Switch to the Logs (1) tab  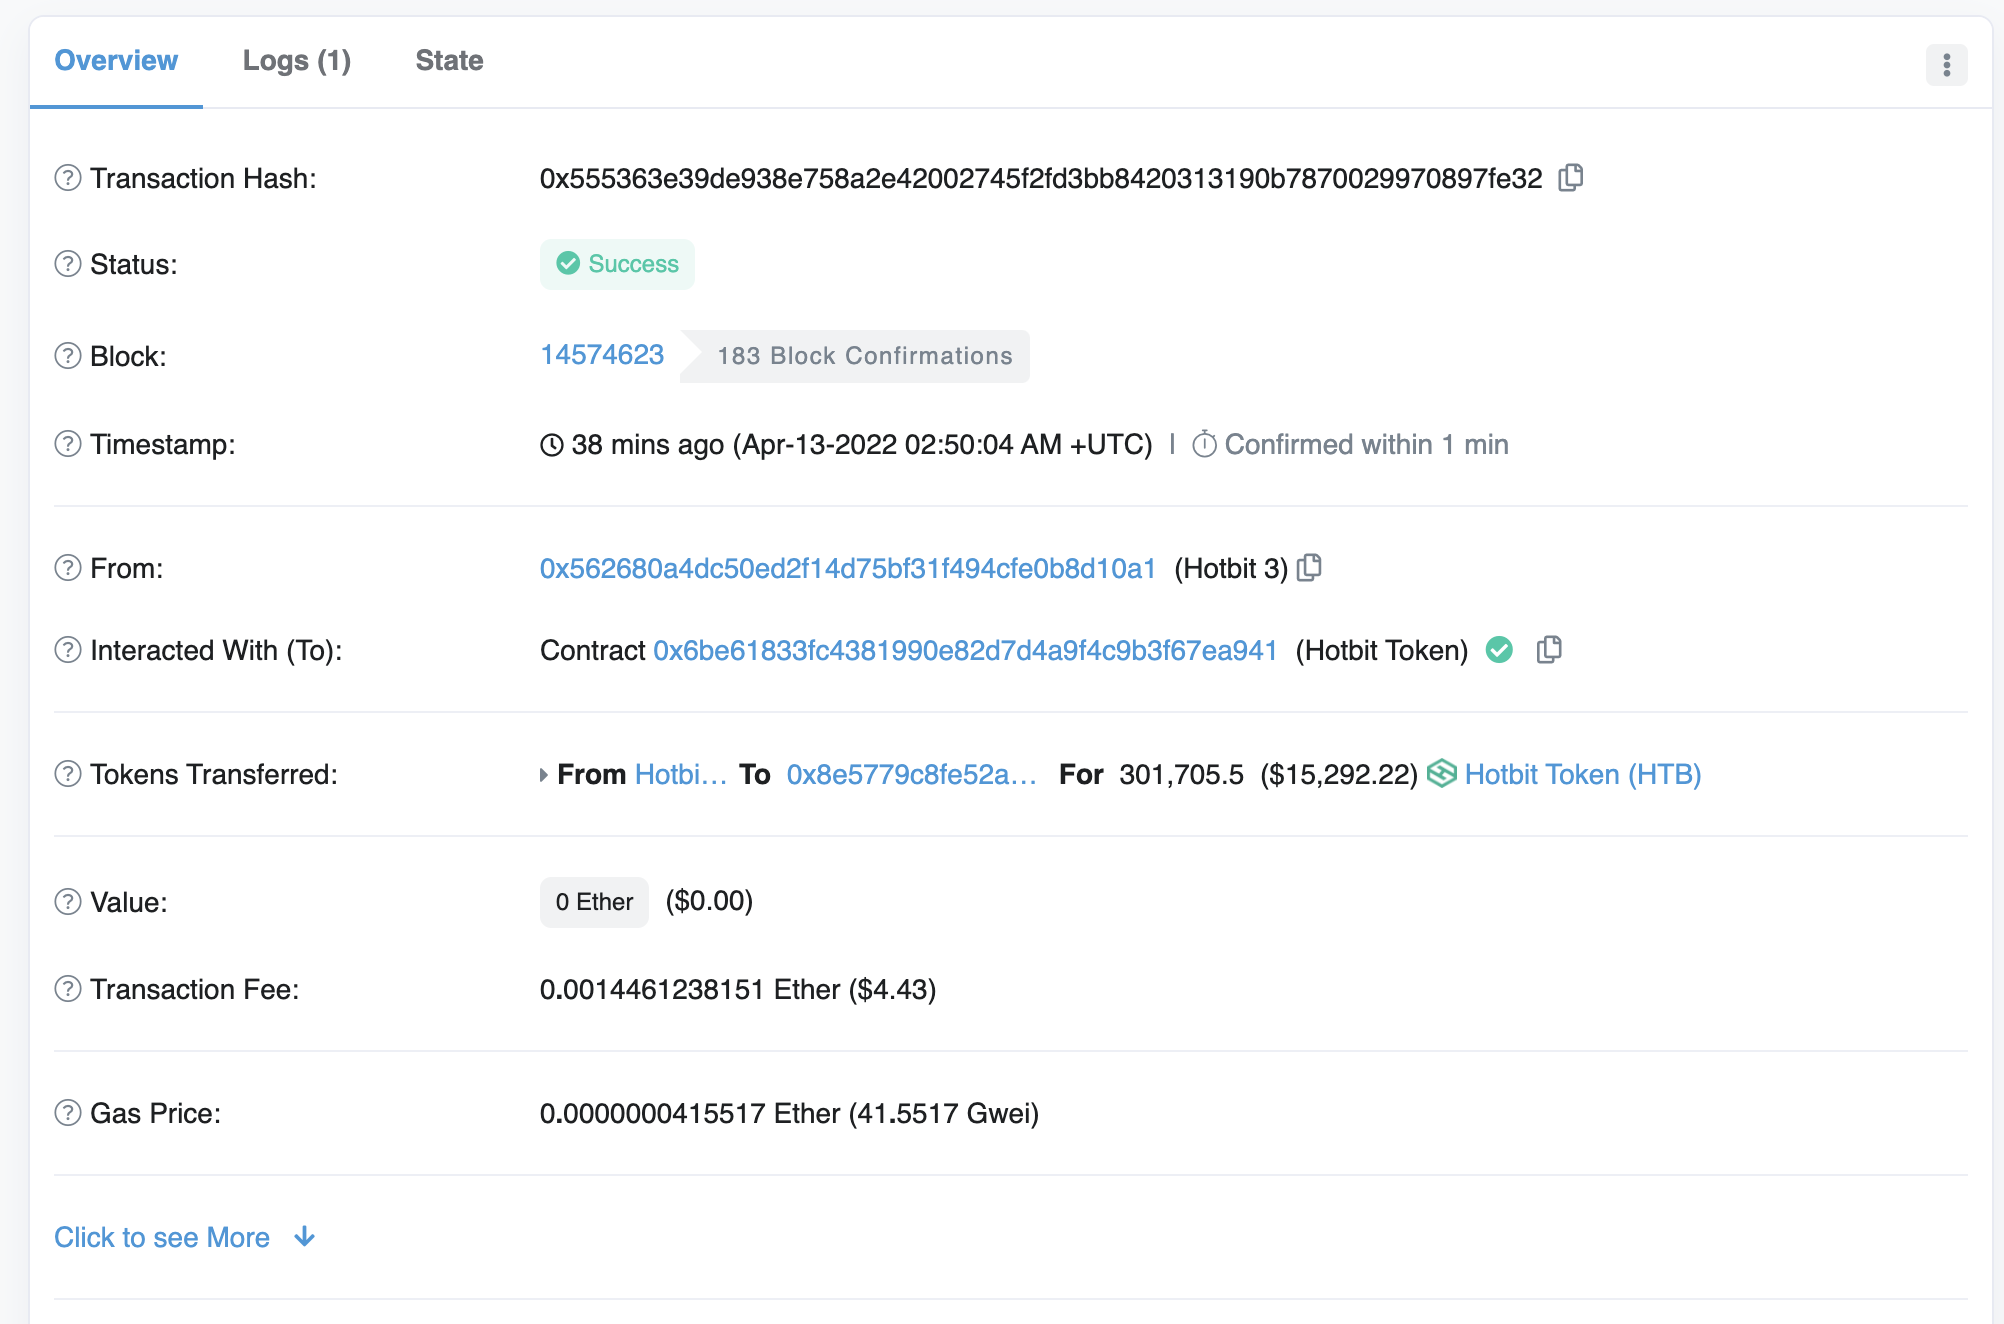click(x=297, y=61)
